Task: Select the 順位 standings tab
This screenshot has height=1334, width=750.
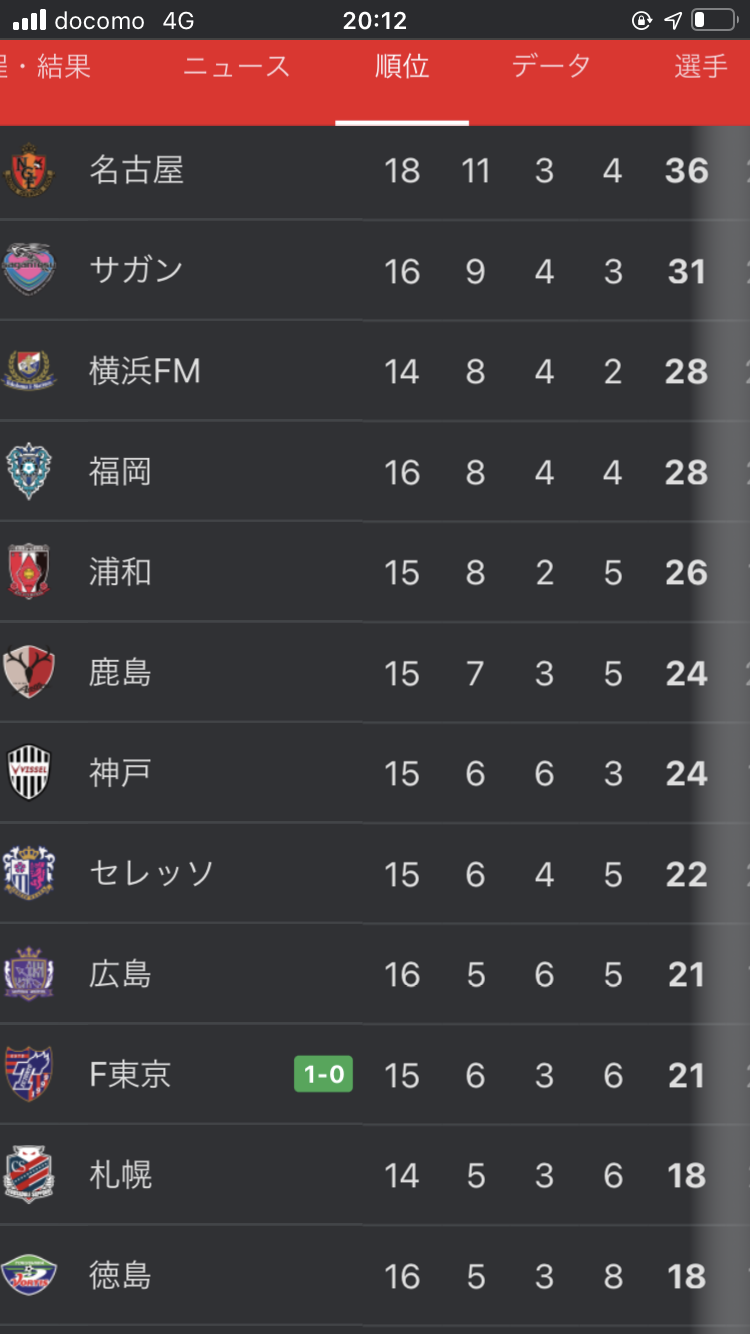Action: point(402,67)
